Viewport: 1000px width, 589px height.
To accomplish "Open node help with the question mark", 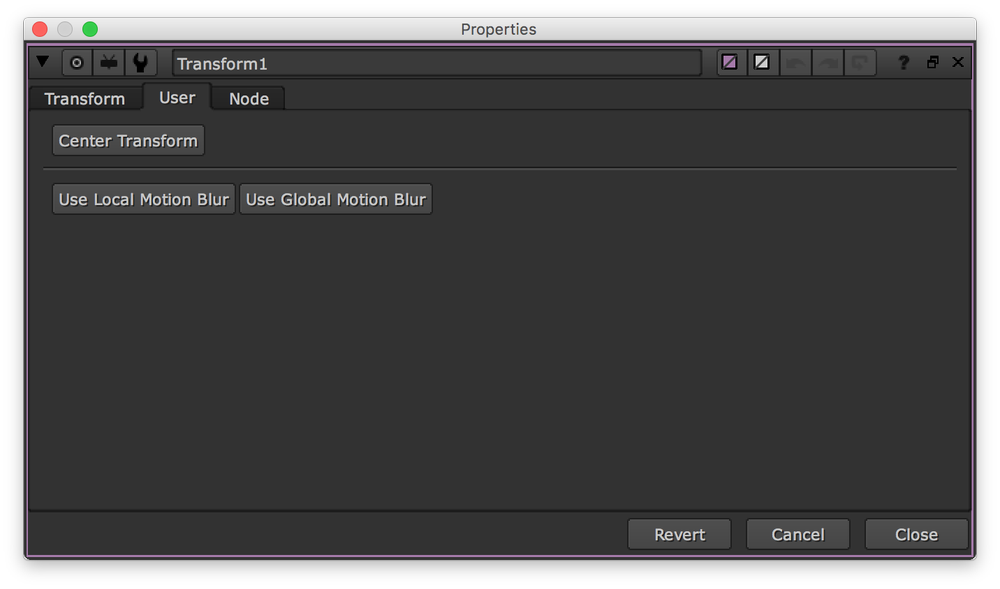I will tap(903, 62).
